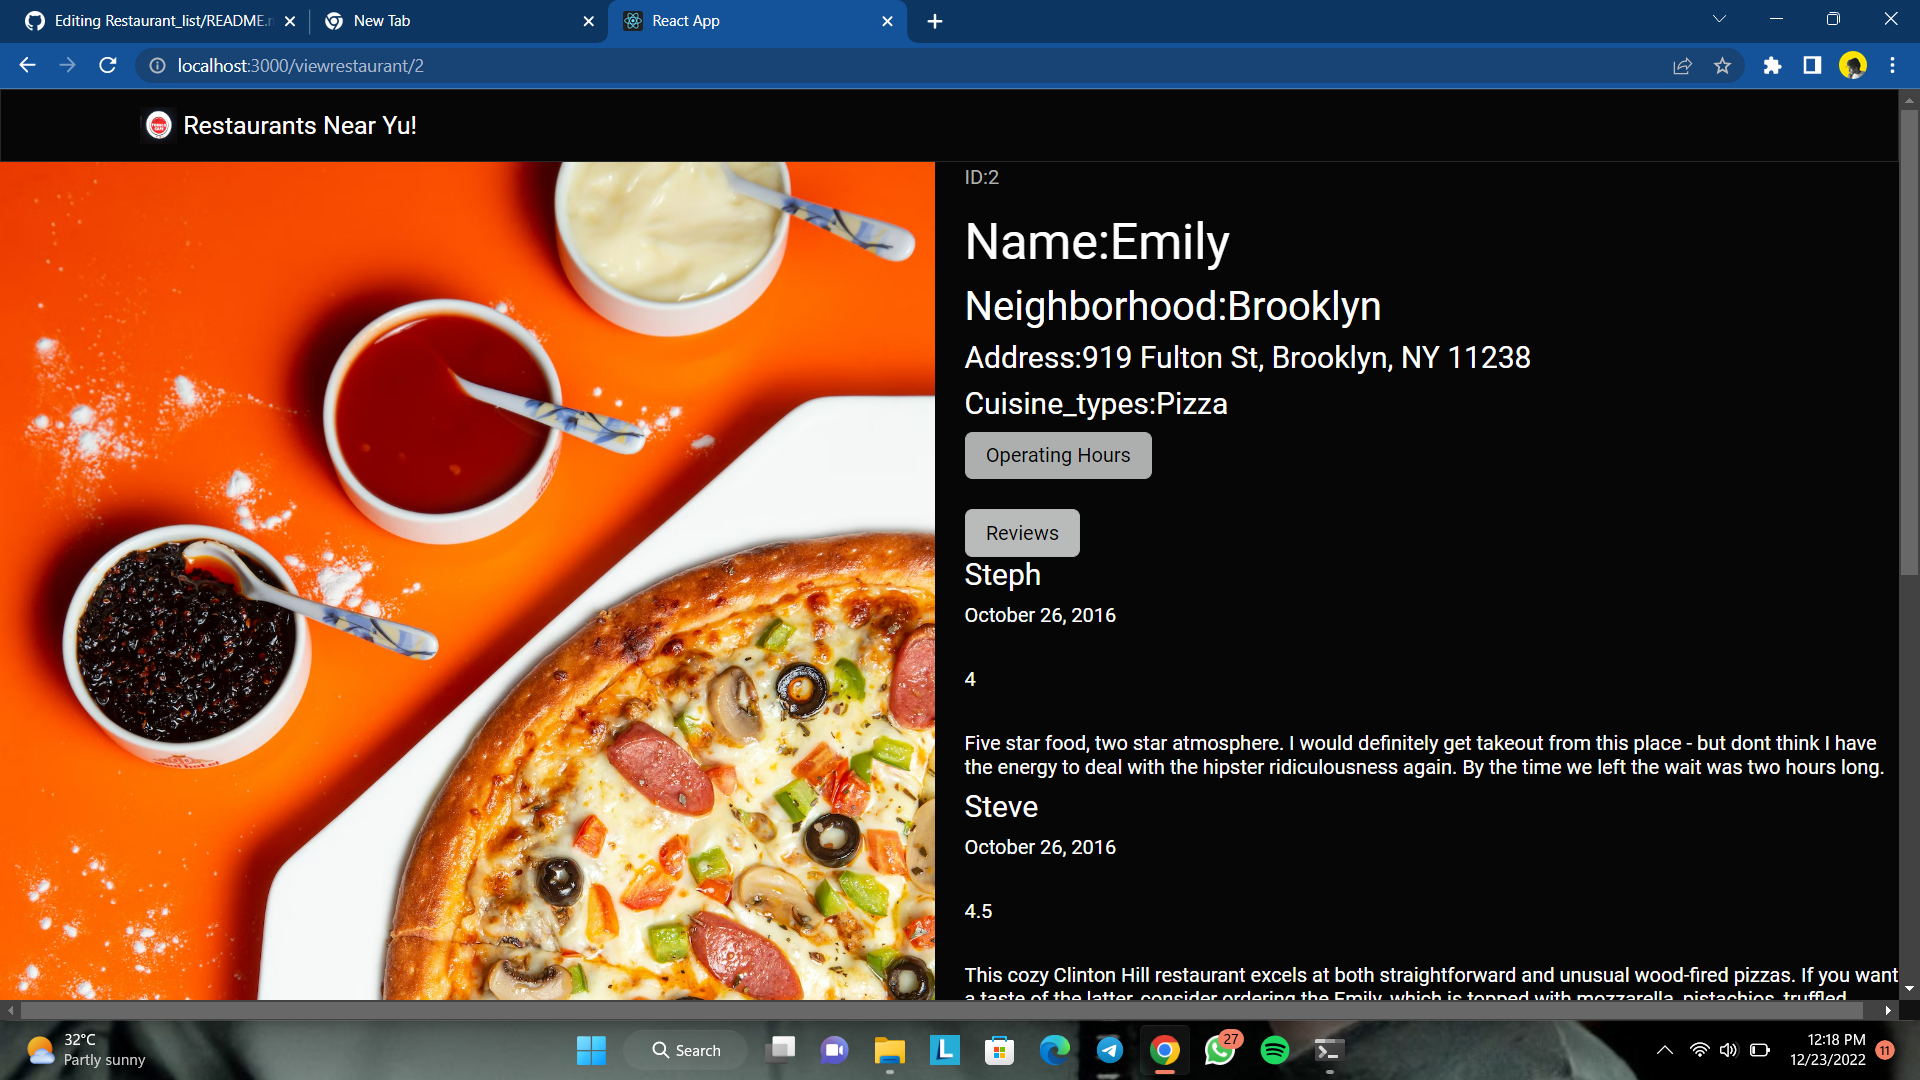Screen dimensions: 1920x1080
Task: Click the volume icon in the system tray
Action: point(1729,1050)
